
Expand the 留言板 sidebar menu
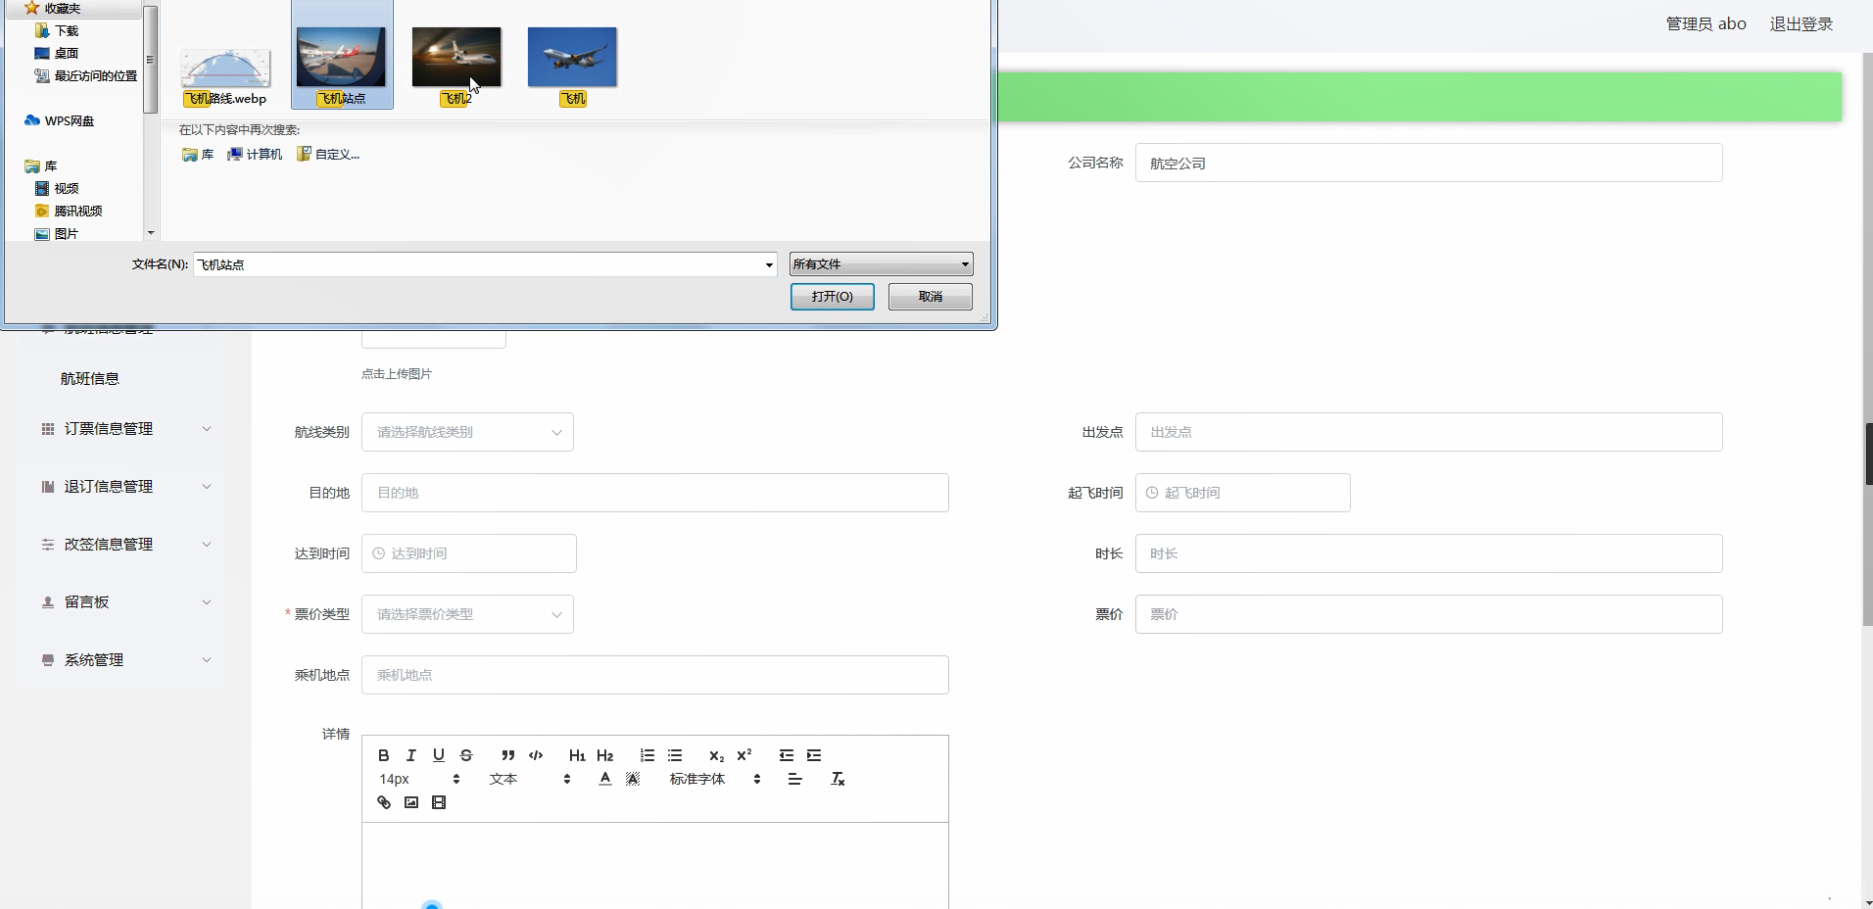pos(125,602)
